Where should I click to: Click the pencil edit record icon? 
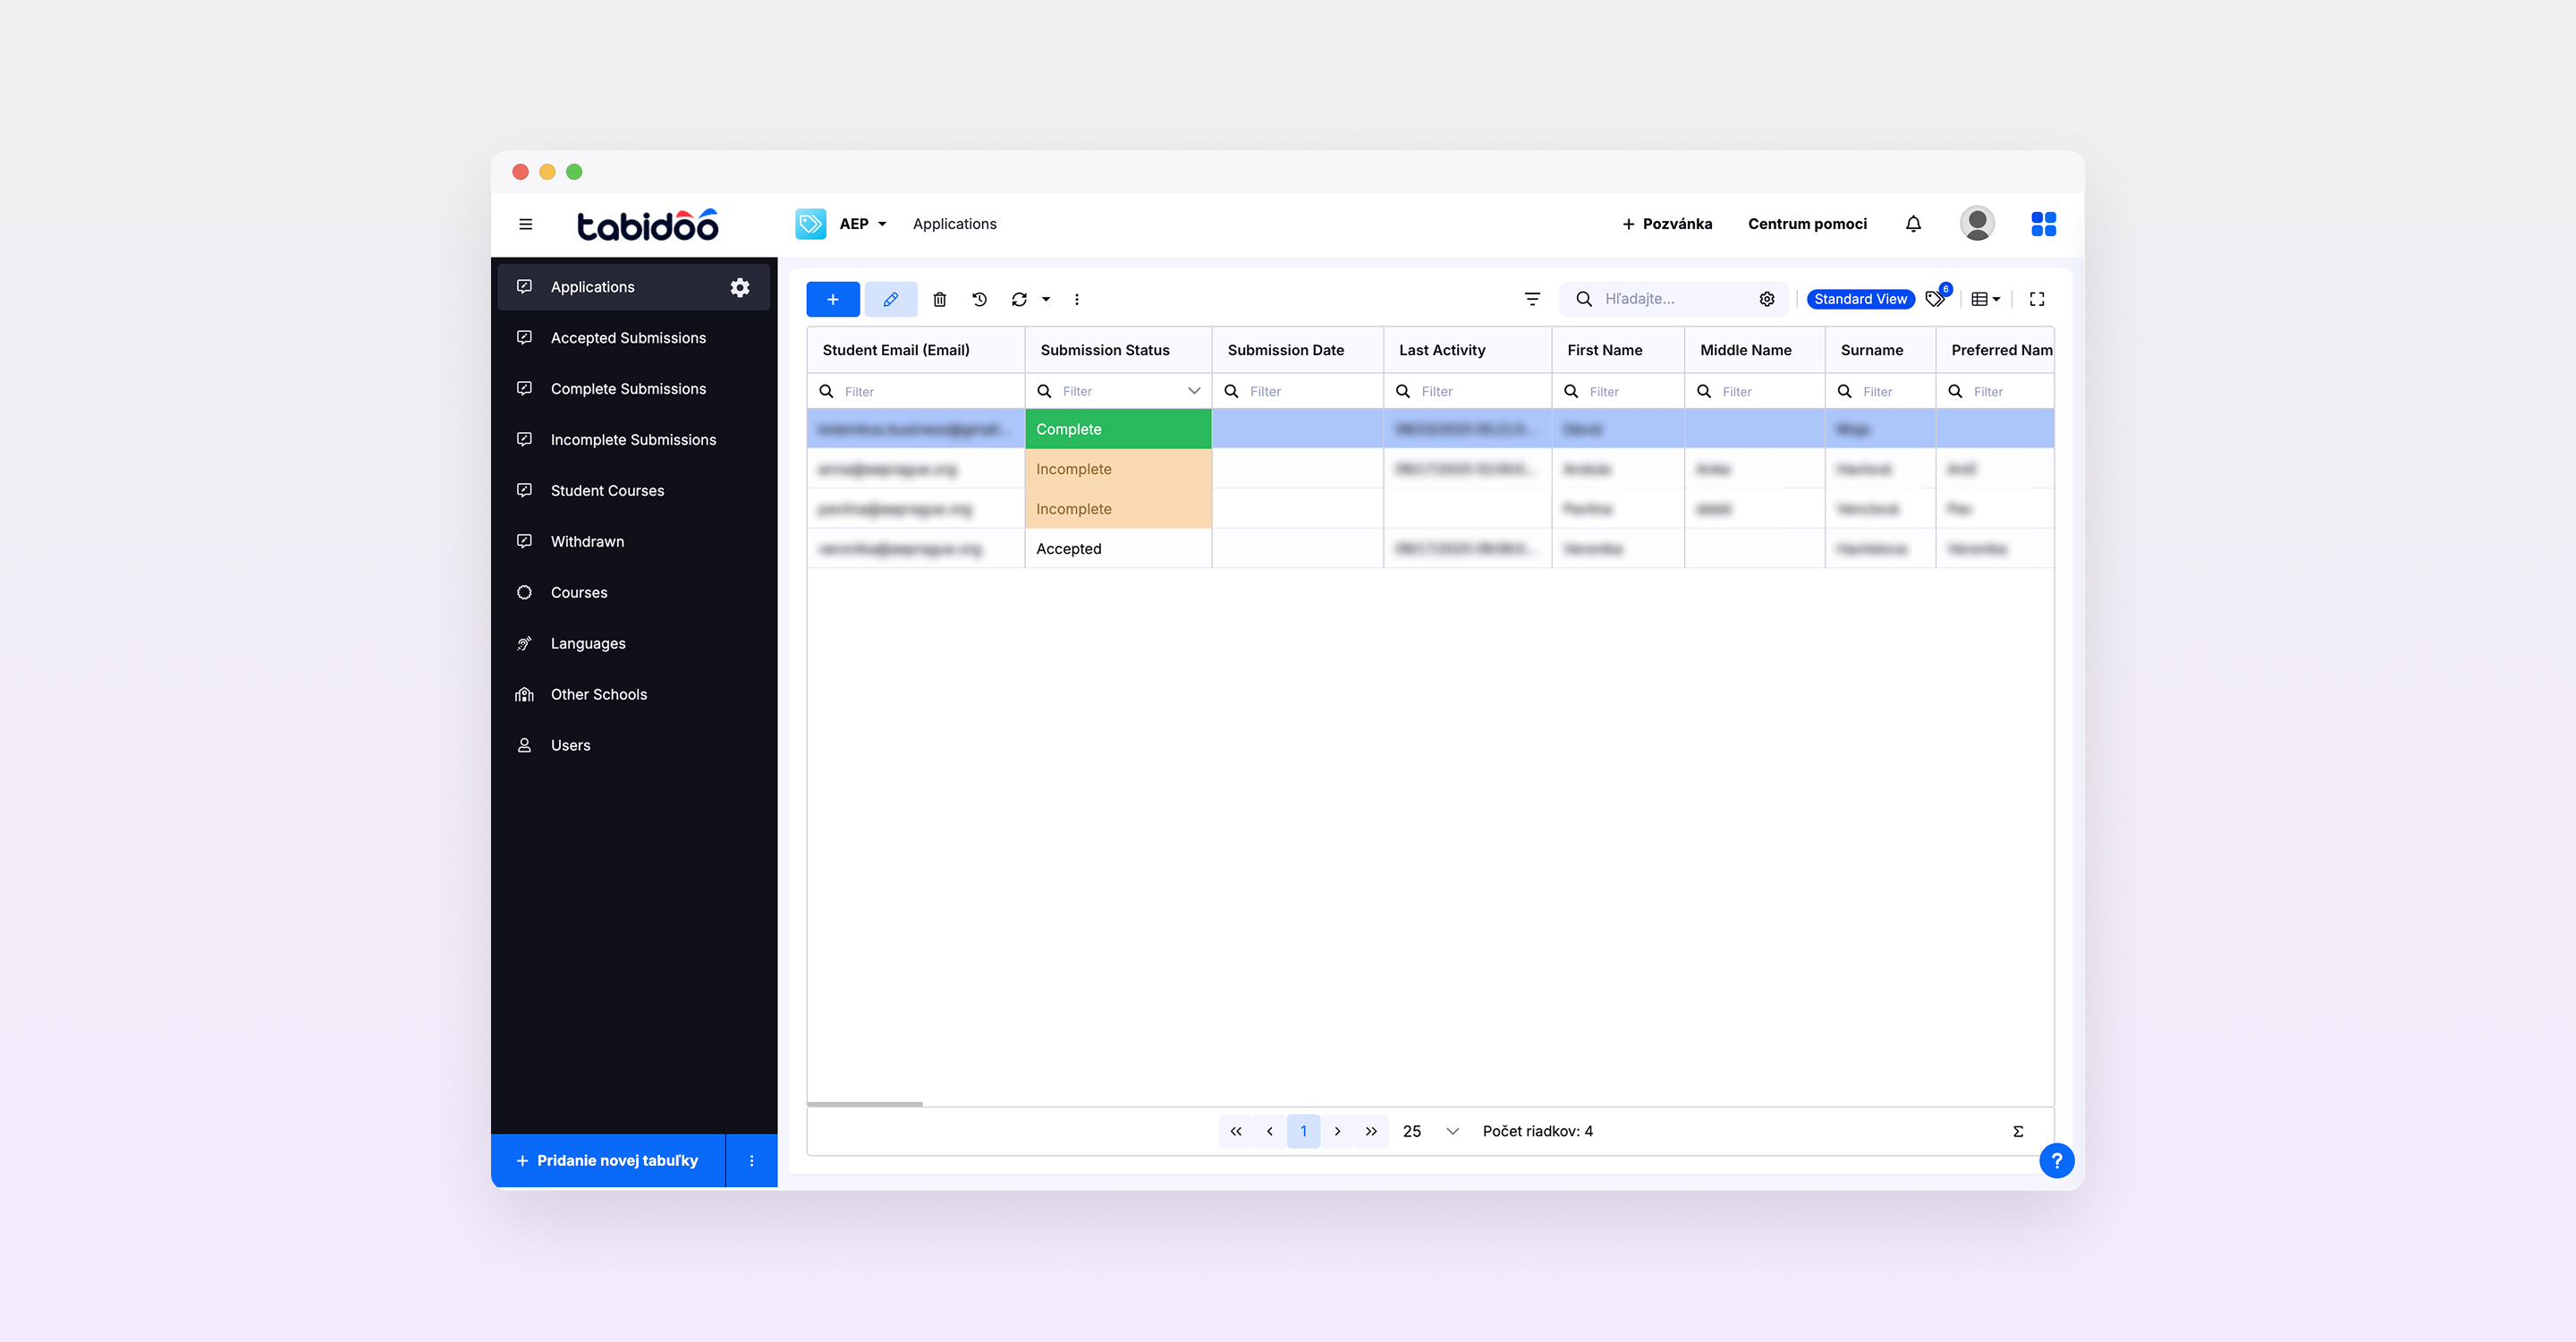click(890, 299)
